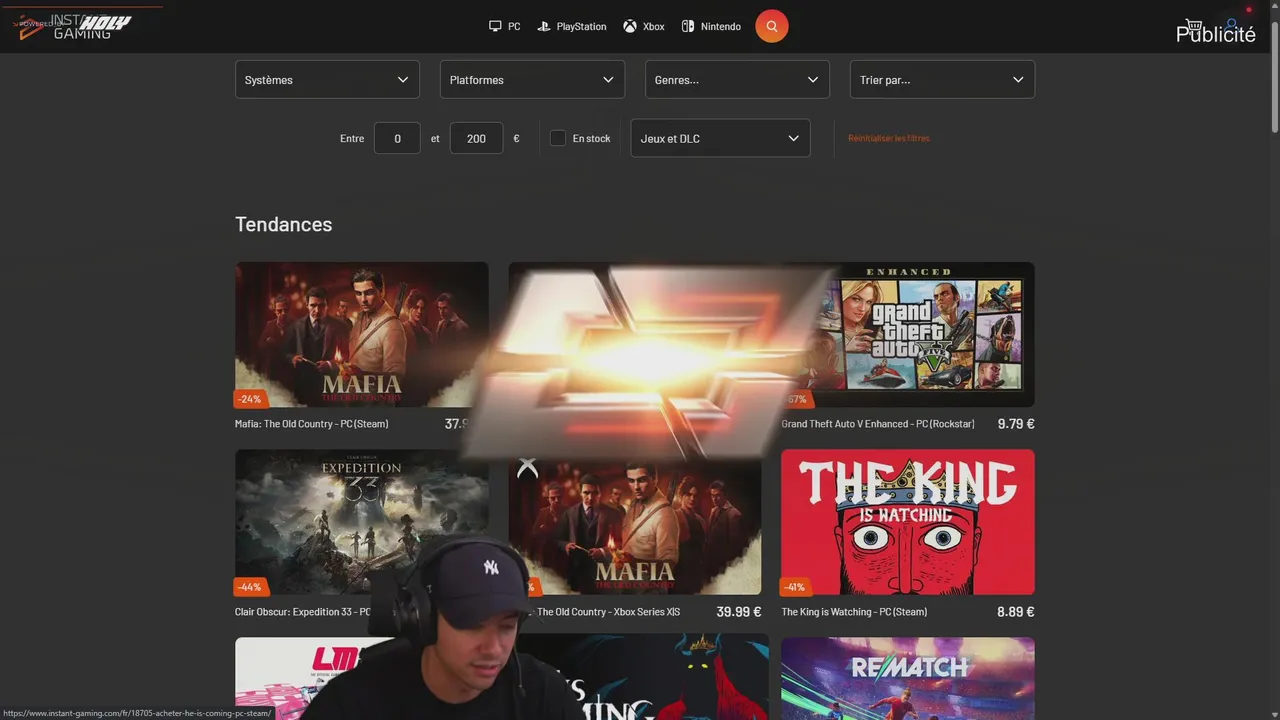Expand the Jeux et DLC dropdown

pyautogui.click(x=720, y=138)
